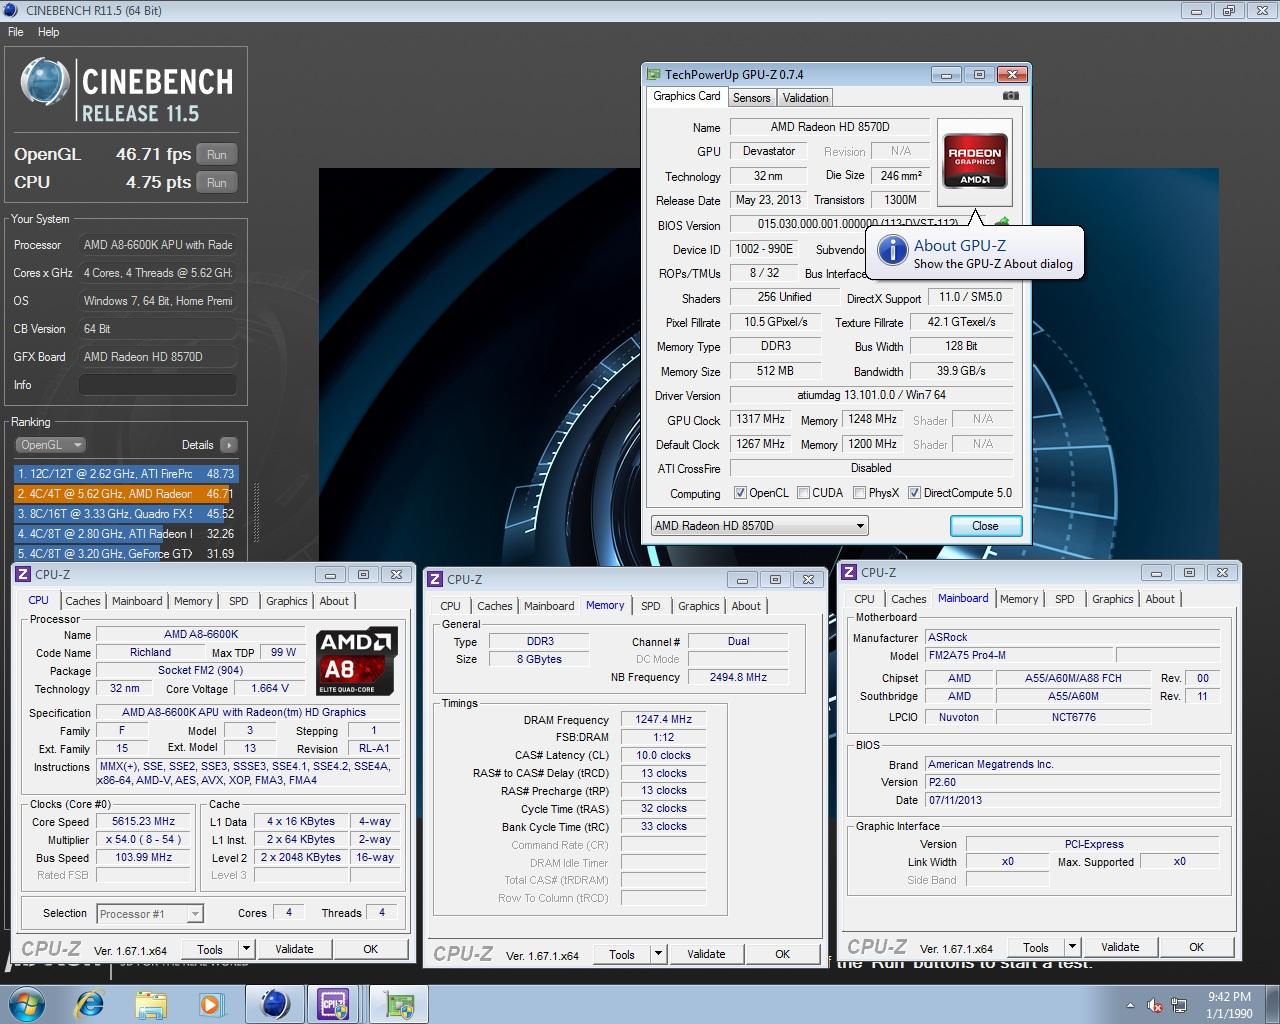Viewport: 1280px width, 1024px height.
Task: Click OK in the middle CPU-Z window
Action: [x=782, y=954]
